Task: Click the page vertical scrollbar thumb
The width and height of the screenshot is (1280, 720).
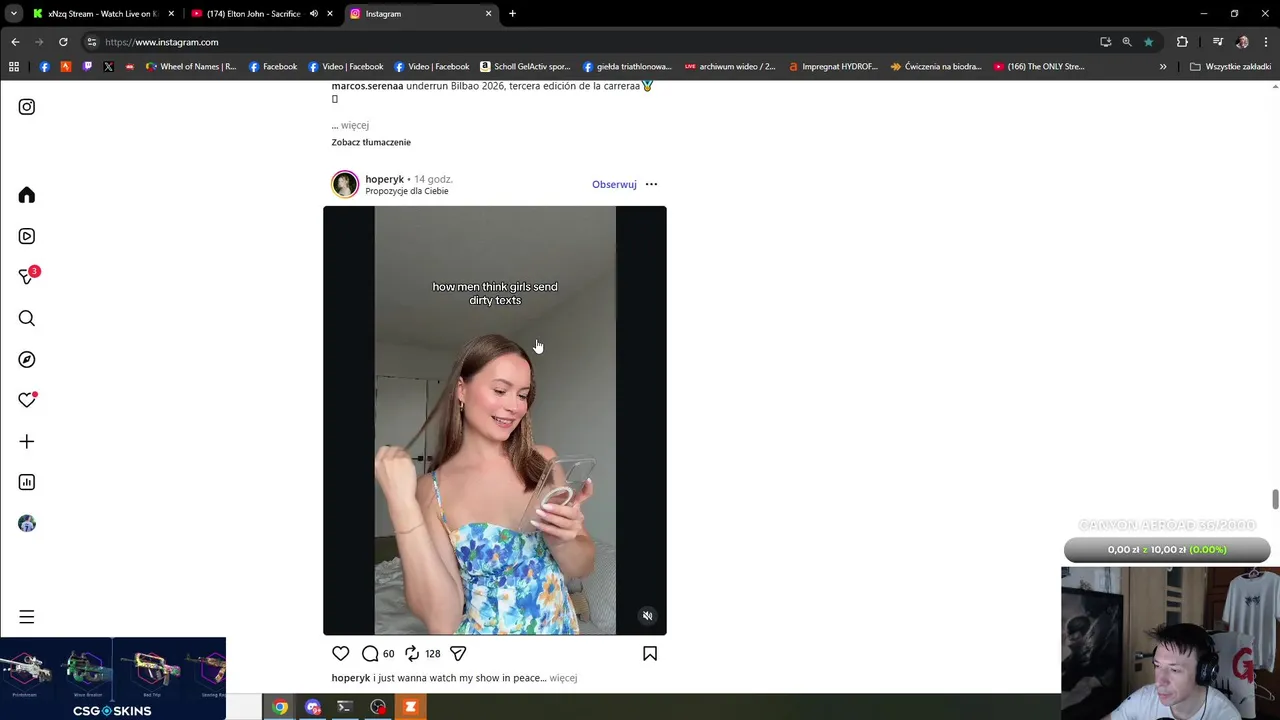Action: pos(1275,499)
